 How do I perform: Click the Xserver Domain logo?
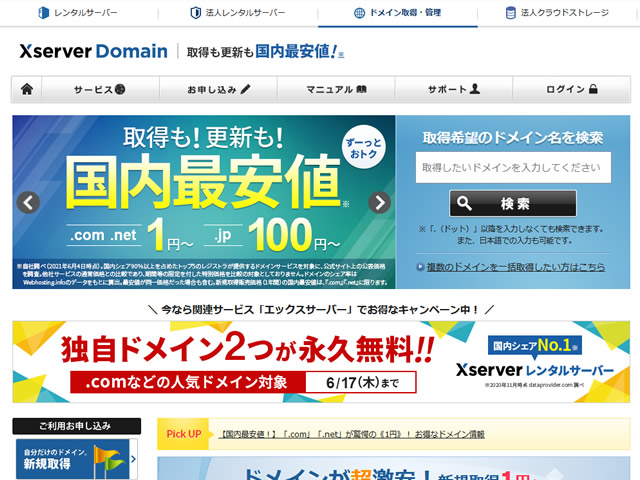93,51
